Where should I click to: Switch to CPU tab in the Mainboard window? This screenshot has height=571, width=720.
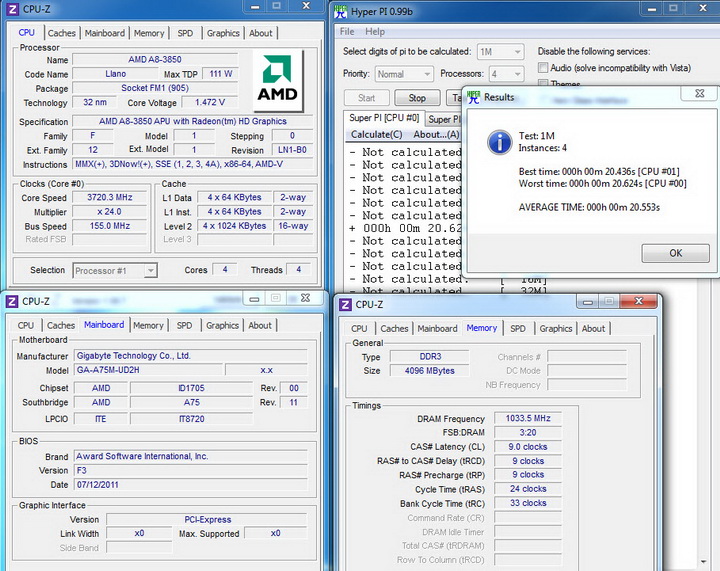pos(25,325)
